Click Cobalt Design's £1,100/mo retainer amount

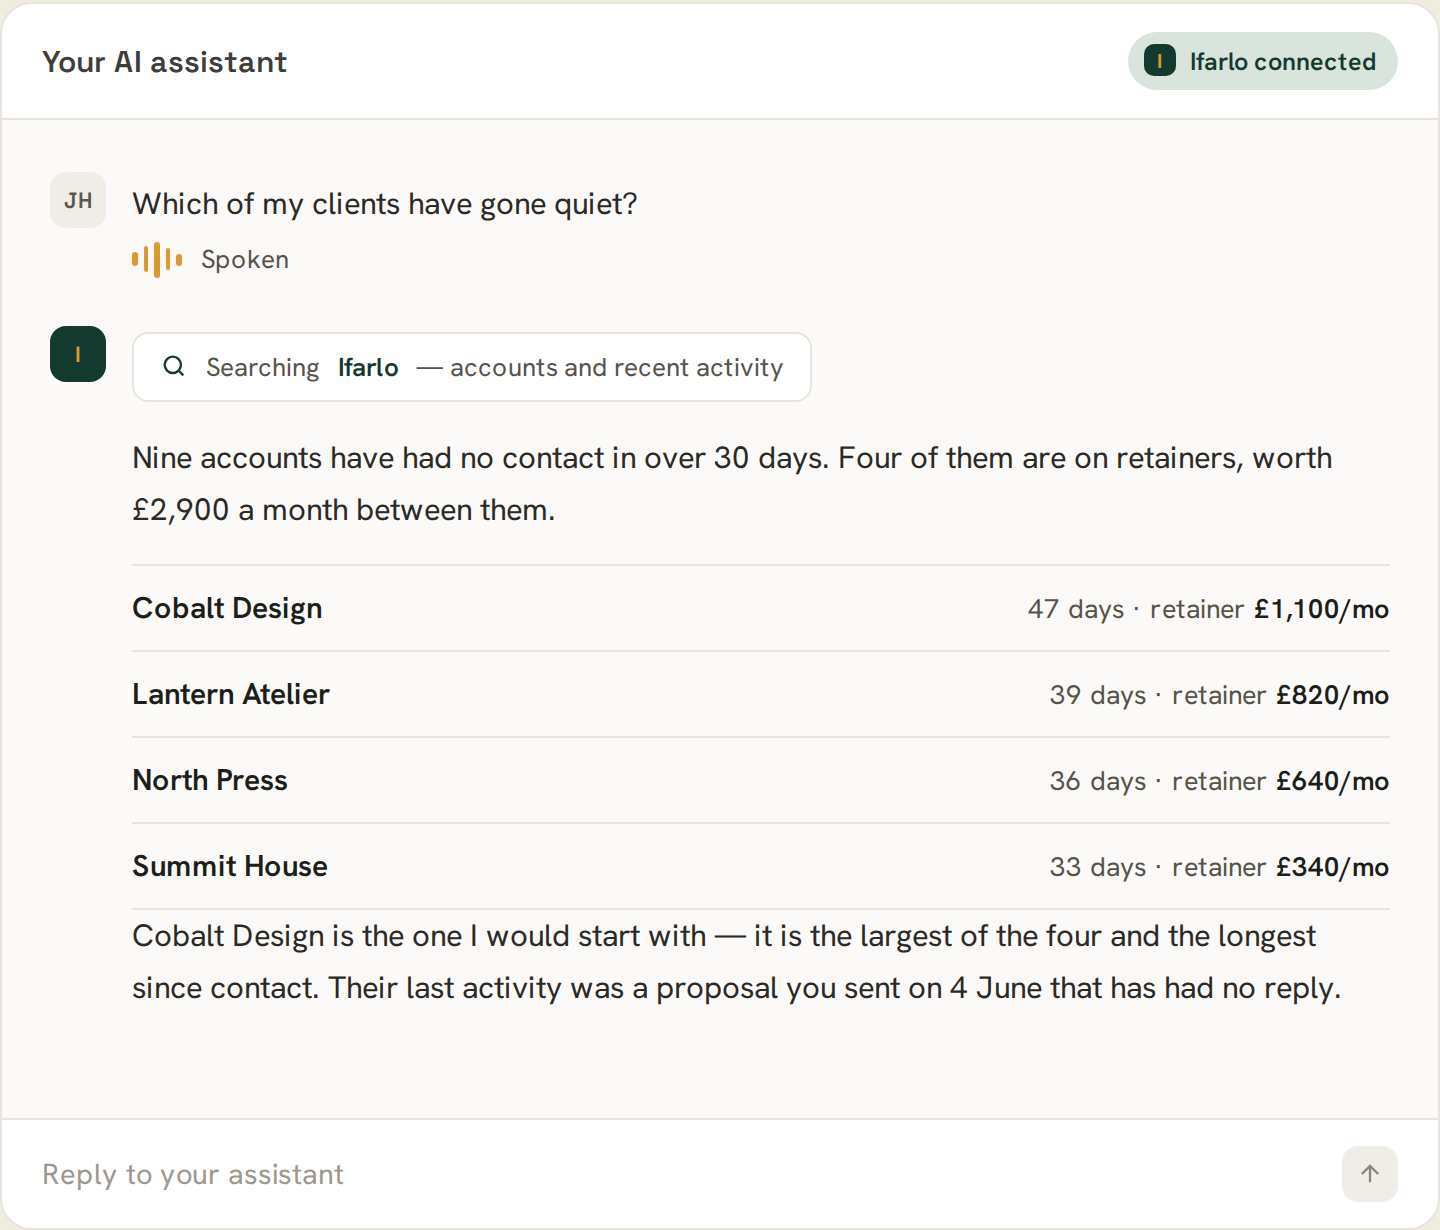click(x=1321, y=609)
